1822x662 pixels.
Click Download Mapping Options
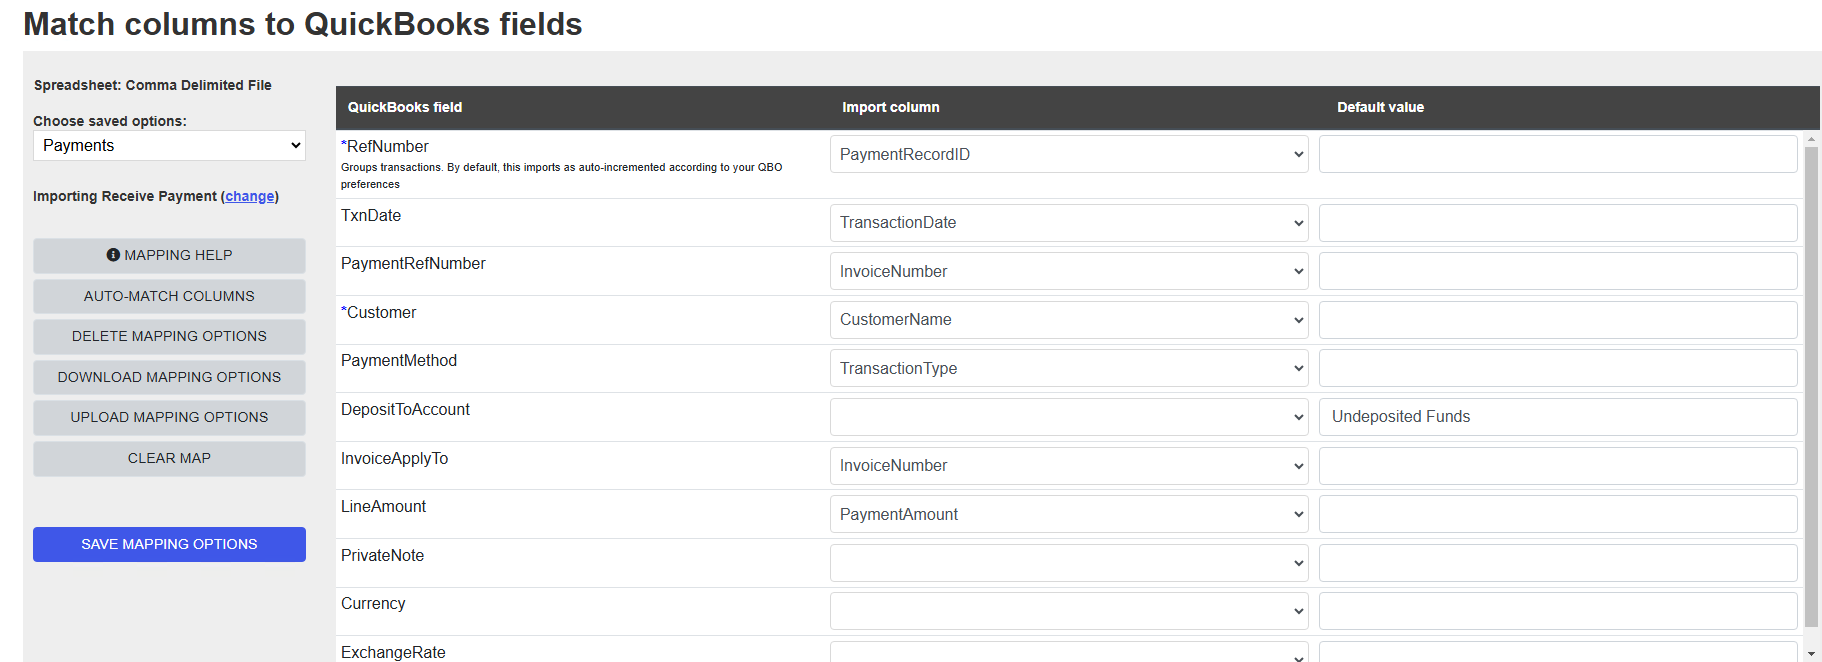coord(169,377)
